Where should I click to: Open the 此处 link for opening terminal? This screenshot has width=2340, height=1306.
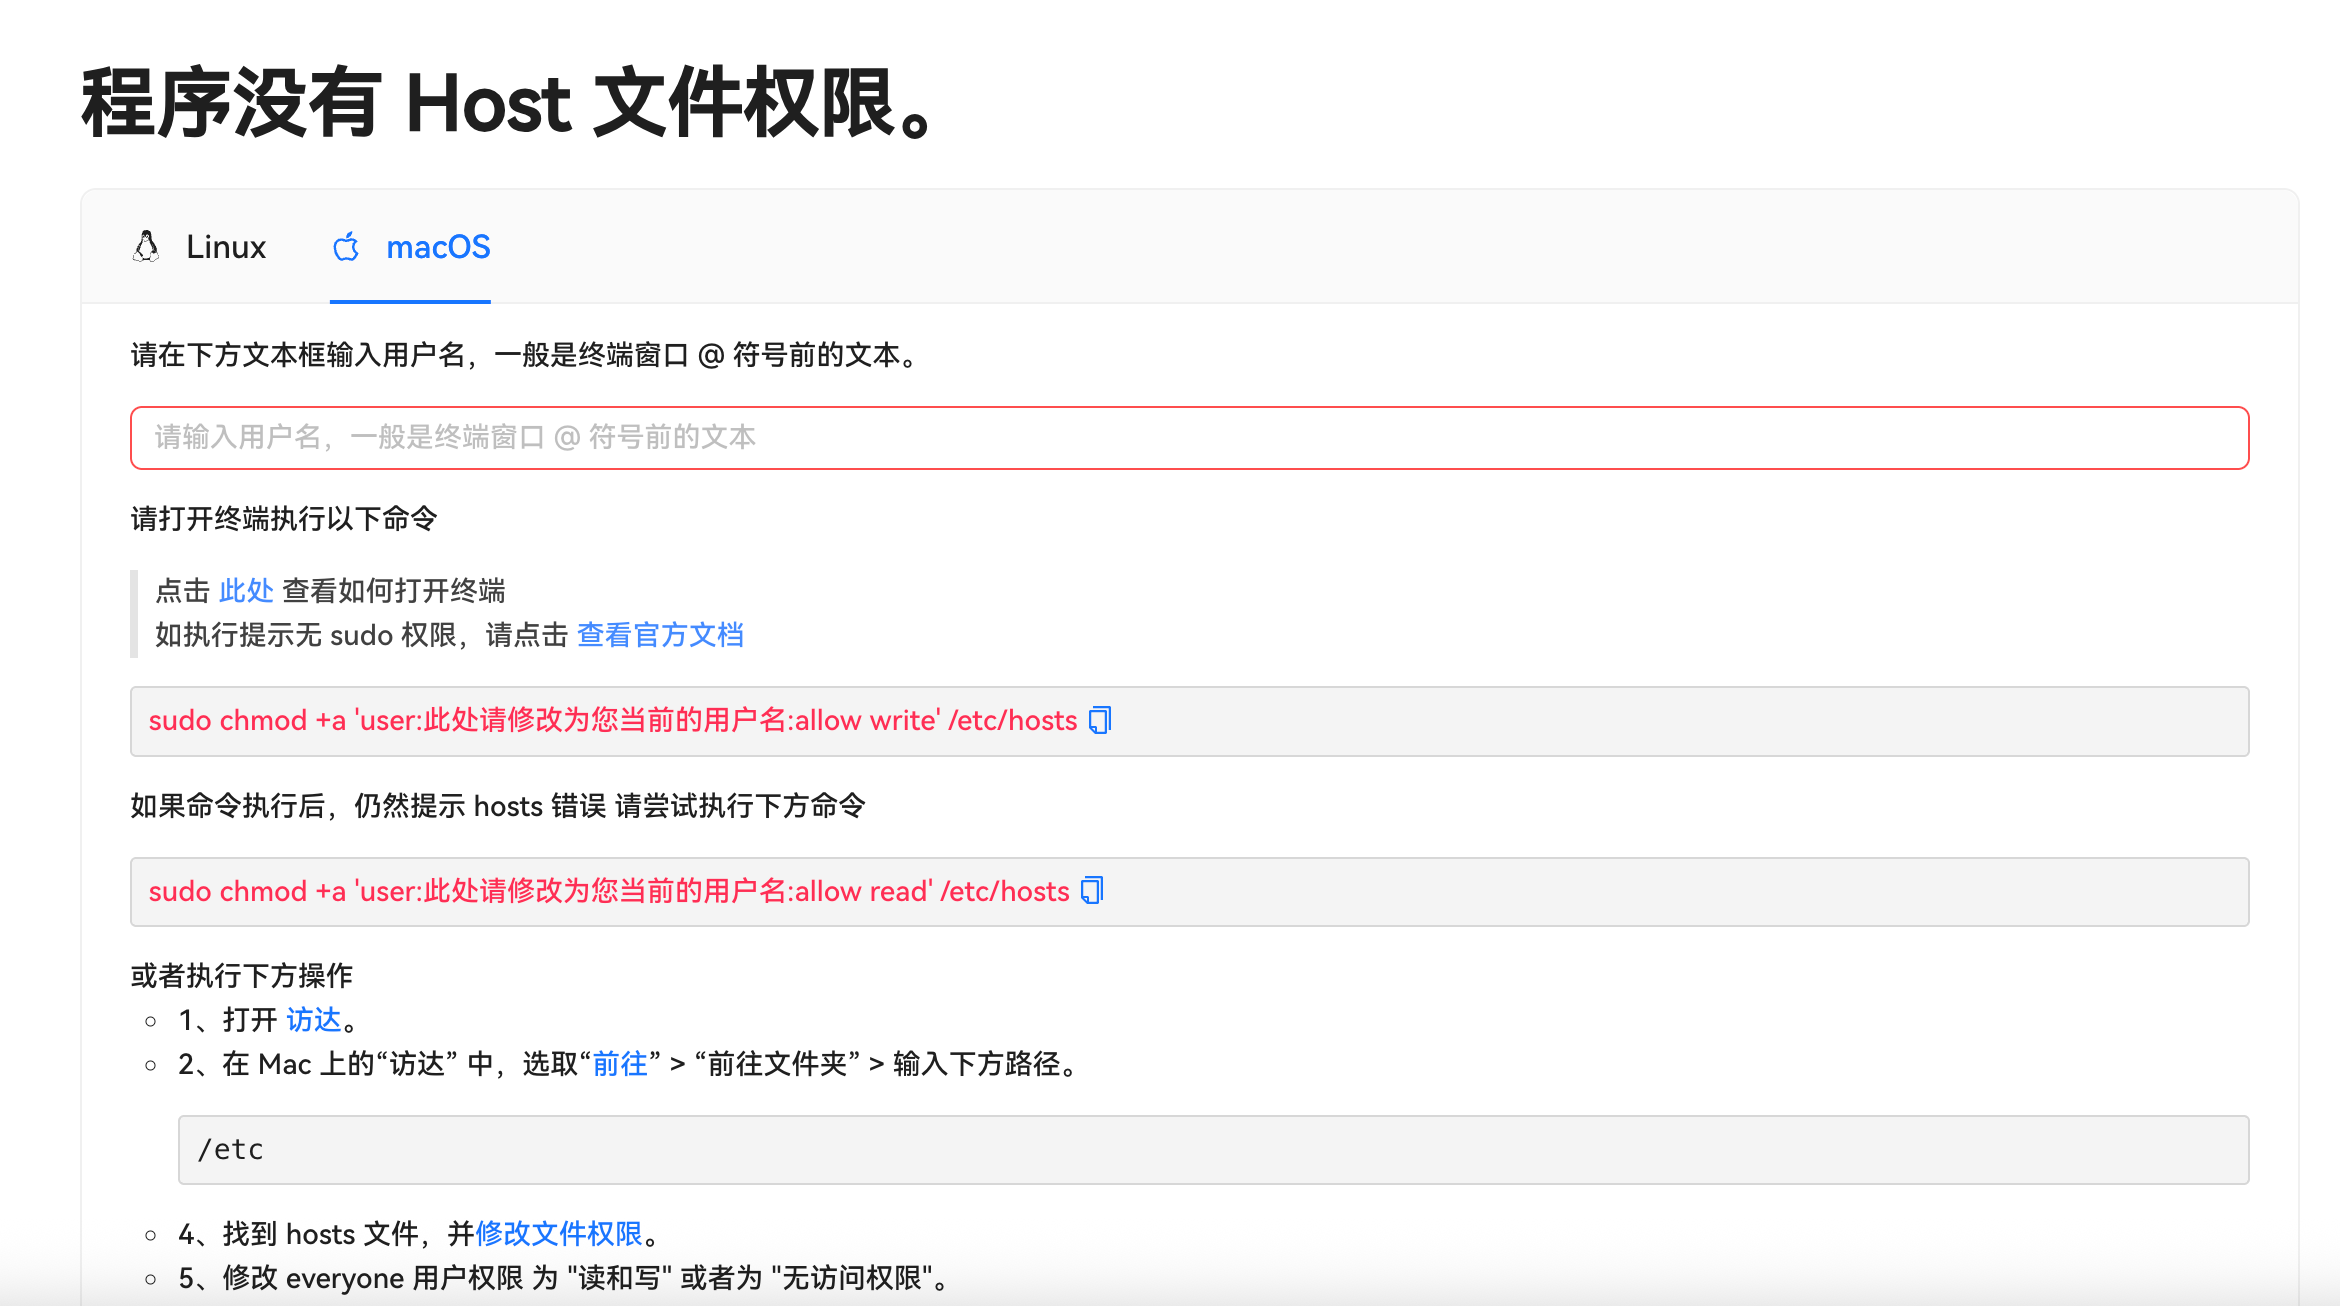[246, 591]
